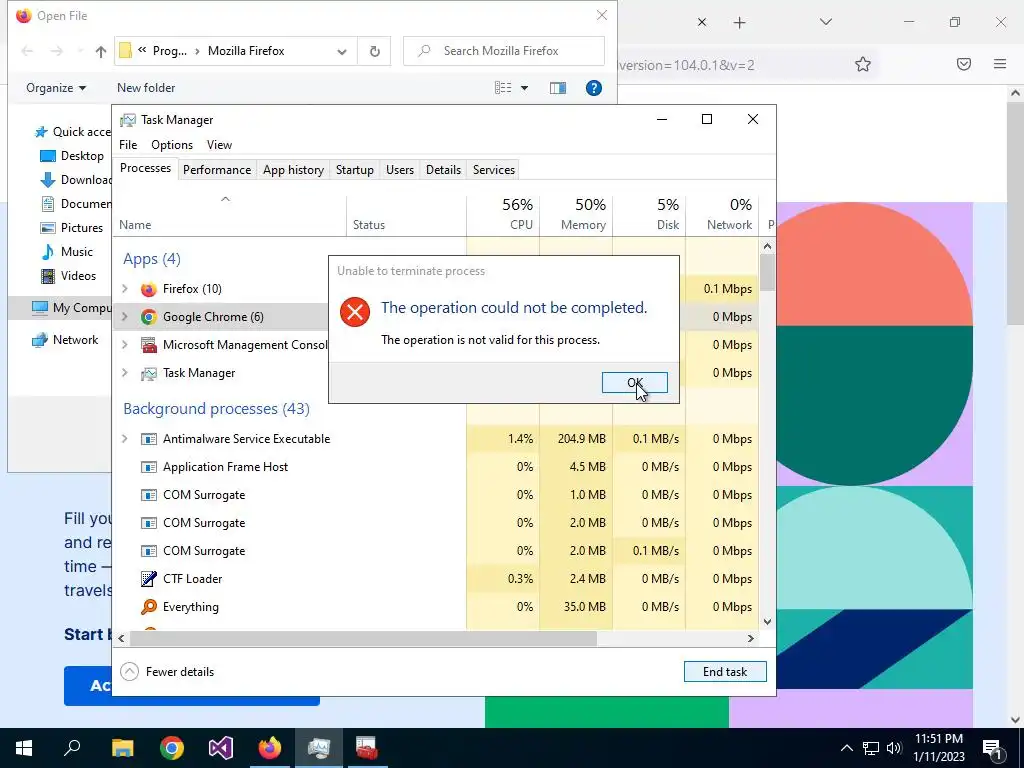Viewport: 1024px width, 768px height.
Task: Open Task Manager File menu
Action: pyautogui.click(x=128, y=145)
